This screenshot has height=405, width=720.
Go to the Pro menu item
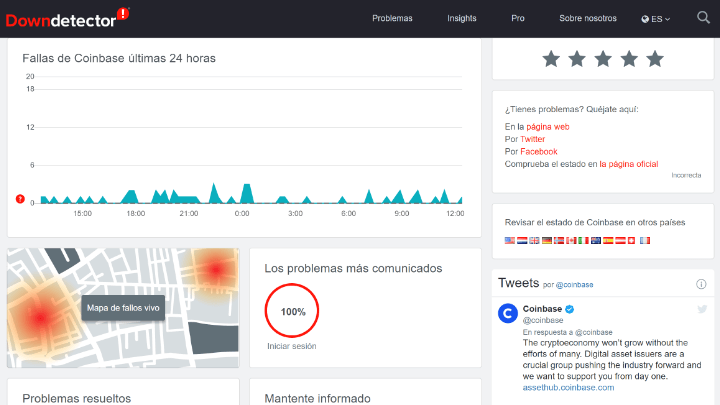click(x=518, y=18)
